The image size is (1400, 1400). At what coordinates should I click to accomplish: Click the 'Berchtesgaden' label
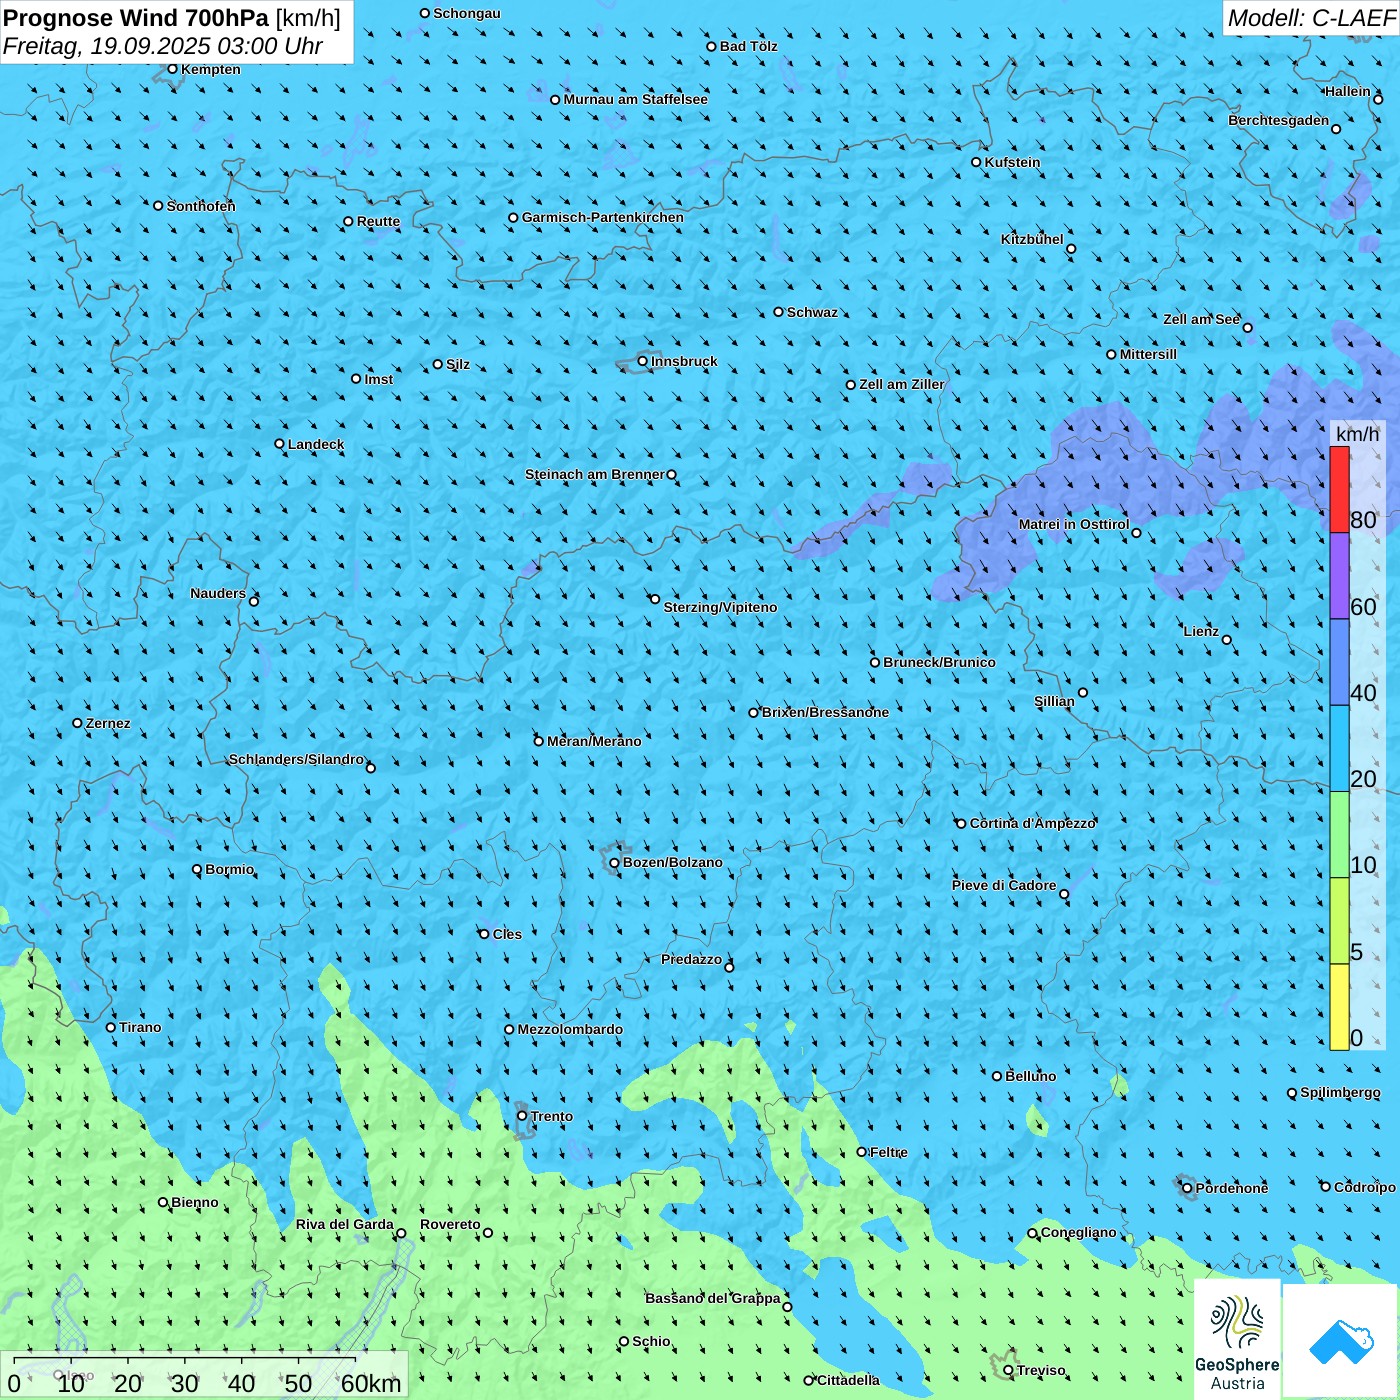click(x=1279, y=120)
